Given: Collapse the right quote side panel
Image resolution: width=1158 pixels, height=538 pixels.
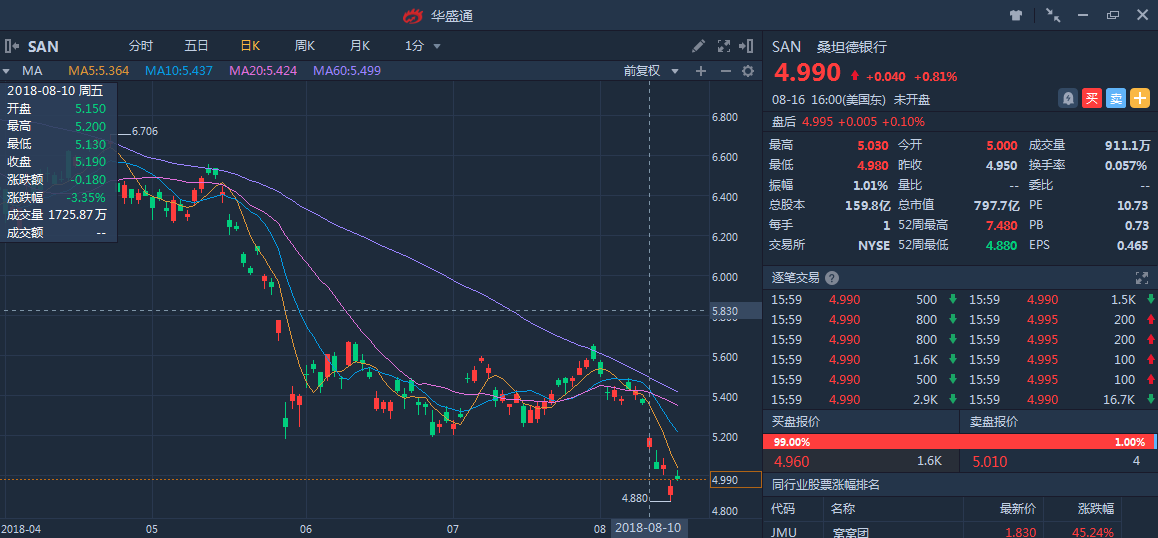Looking at the screenshot, I should tap(745, 46).
